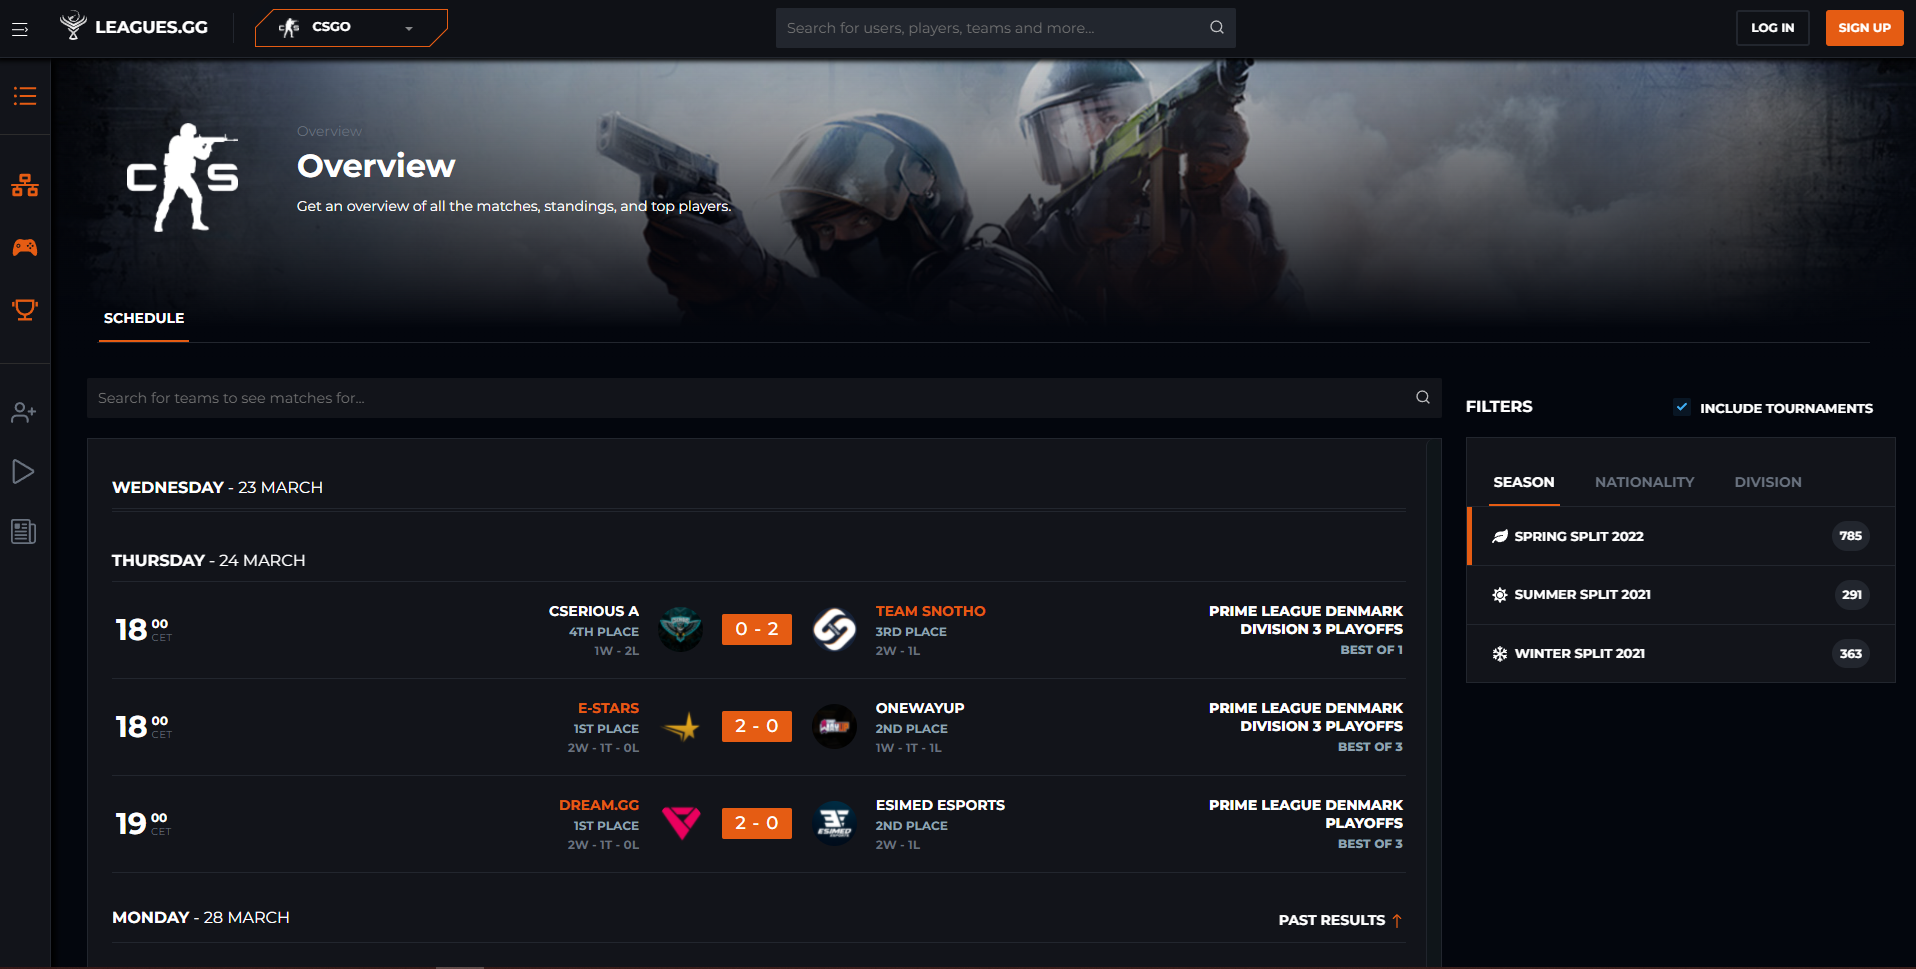The width and height of the screenshot is (1916, 969).
Task: Click the add-user icon in sidebar
Action: 24,412
